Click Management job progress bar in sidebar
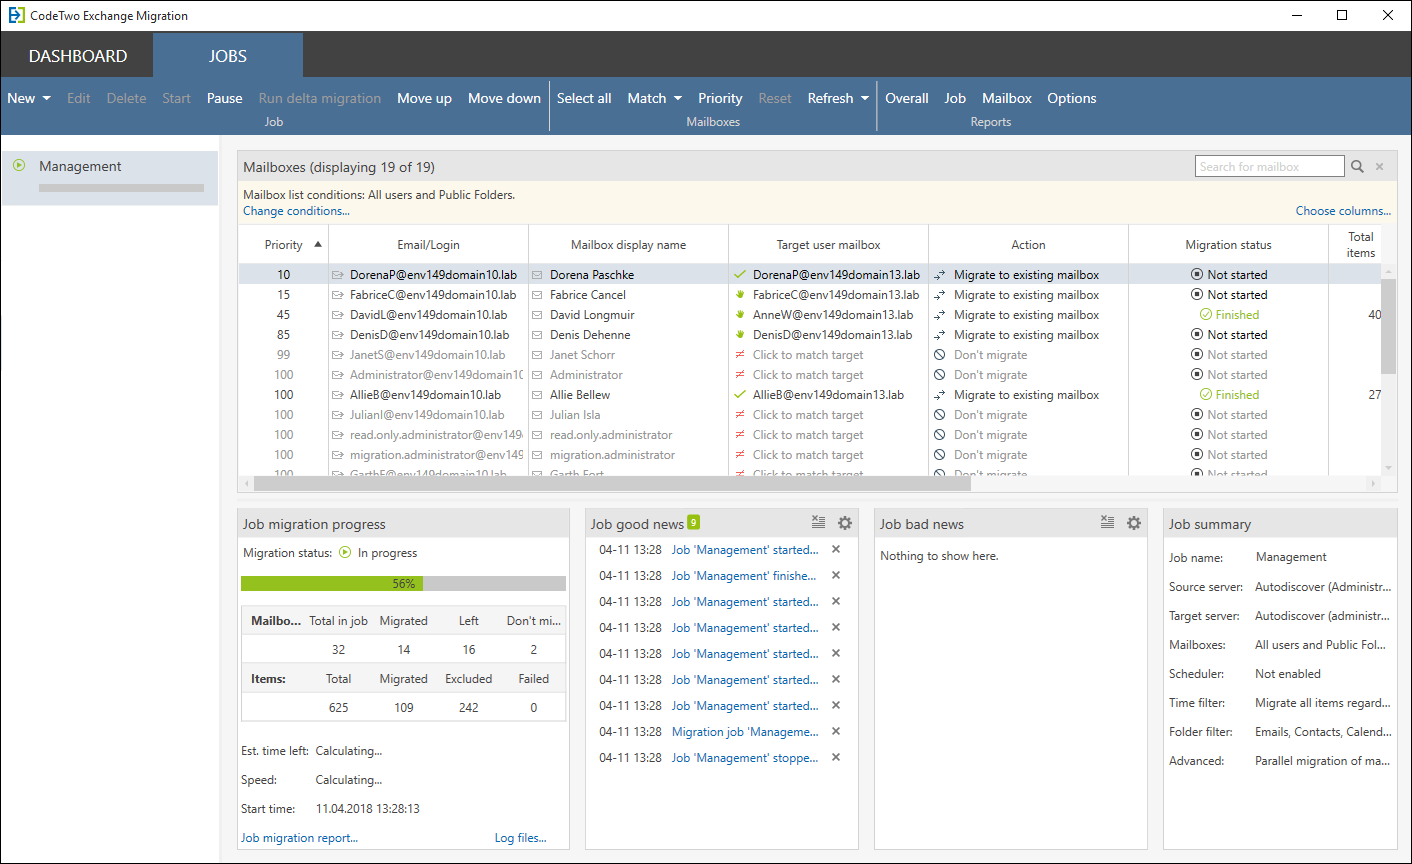Screen dimensions: 1412x864 point(121,188)
